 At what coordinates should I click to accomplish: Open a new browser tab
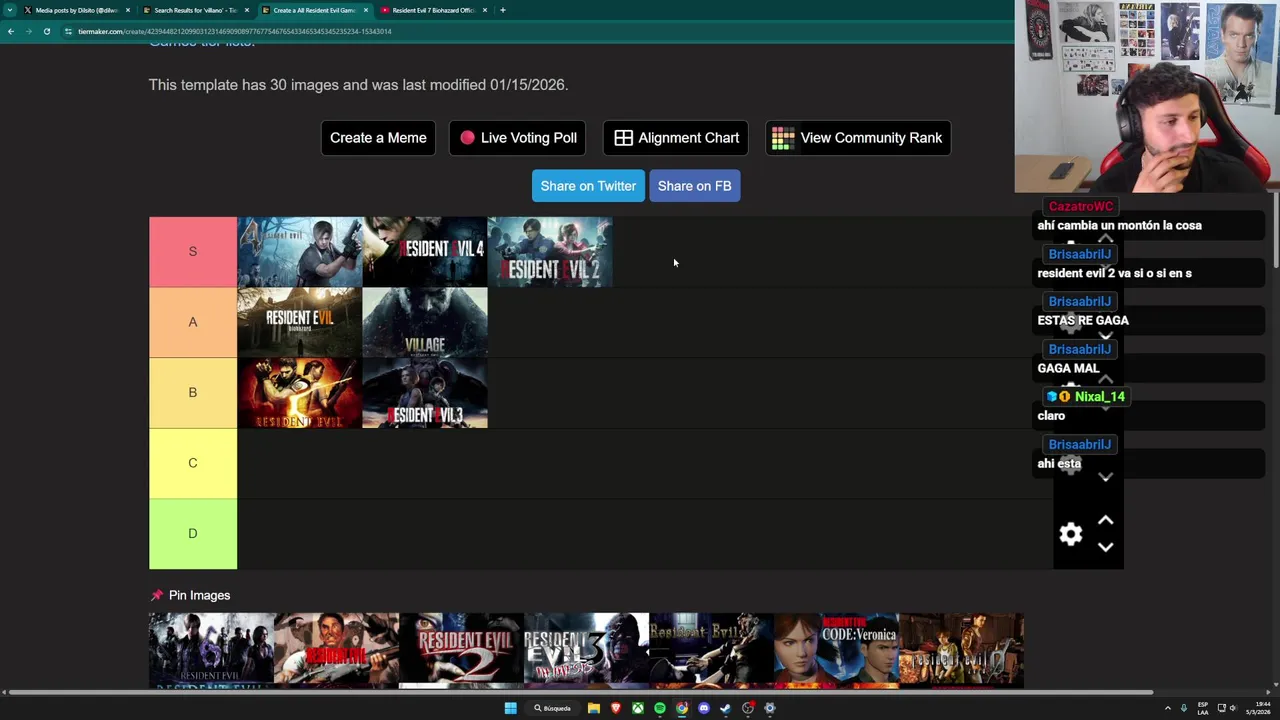pos(503,10)
